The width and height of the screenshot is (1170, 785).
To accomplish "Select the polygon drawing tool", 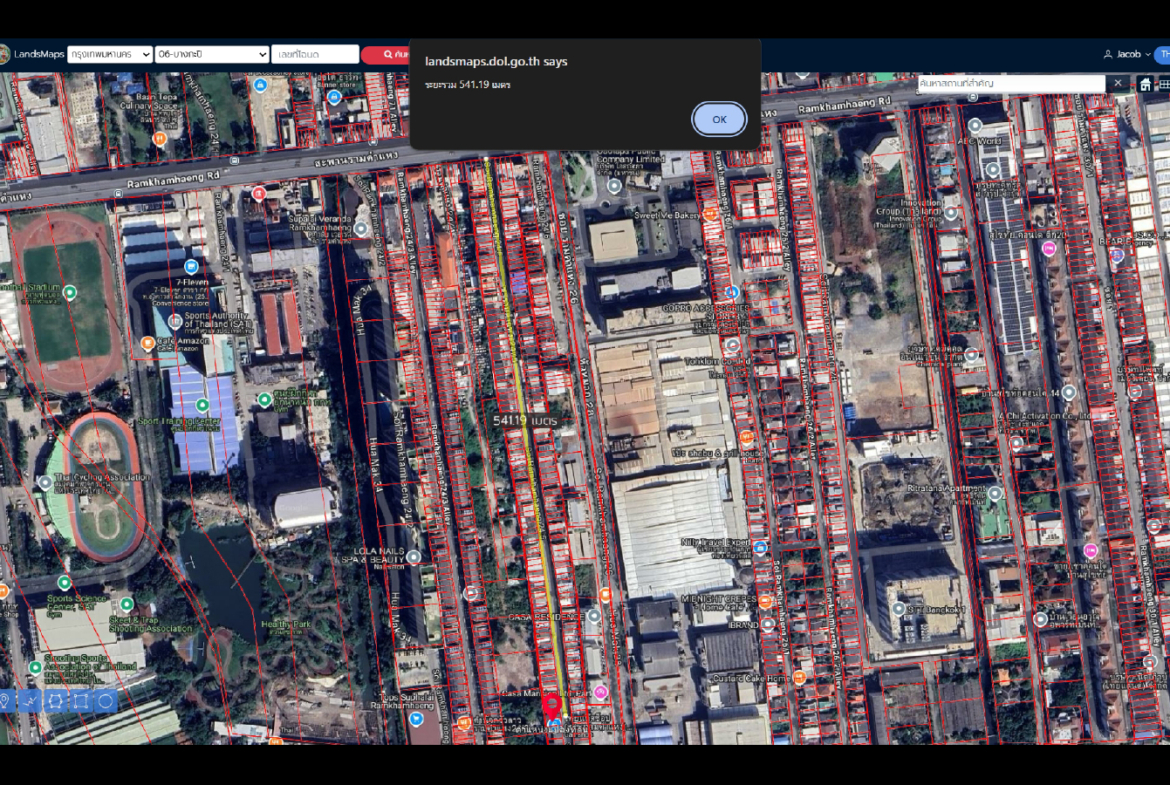I will coord(56,701).
